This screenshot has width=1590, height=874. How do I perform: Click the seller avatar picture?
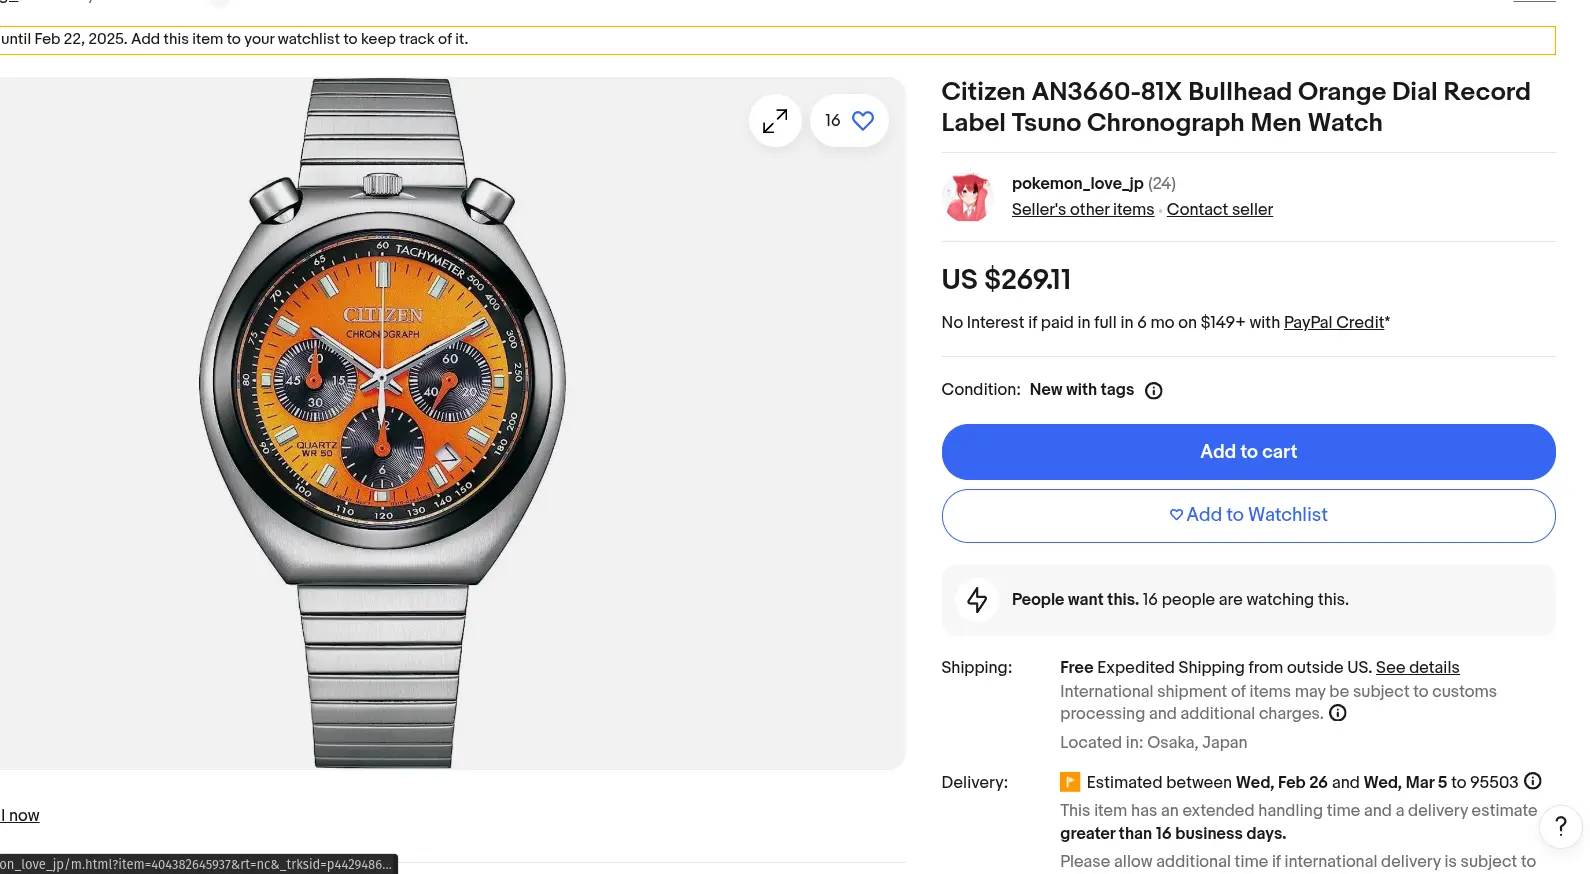(967, 196)
